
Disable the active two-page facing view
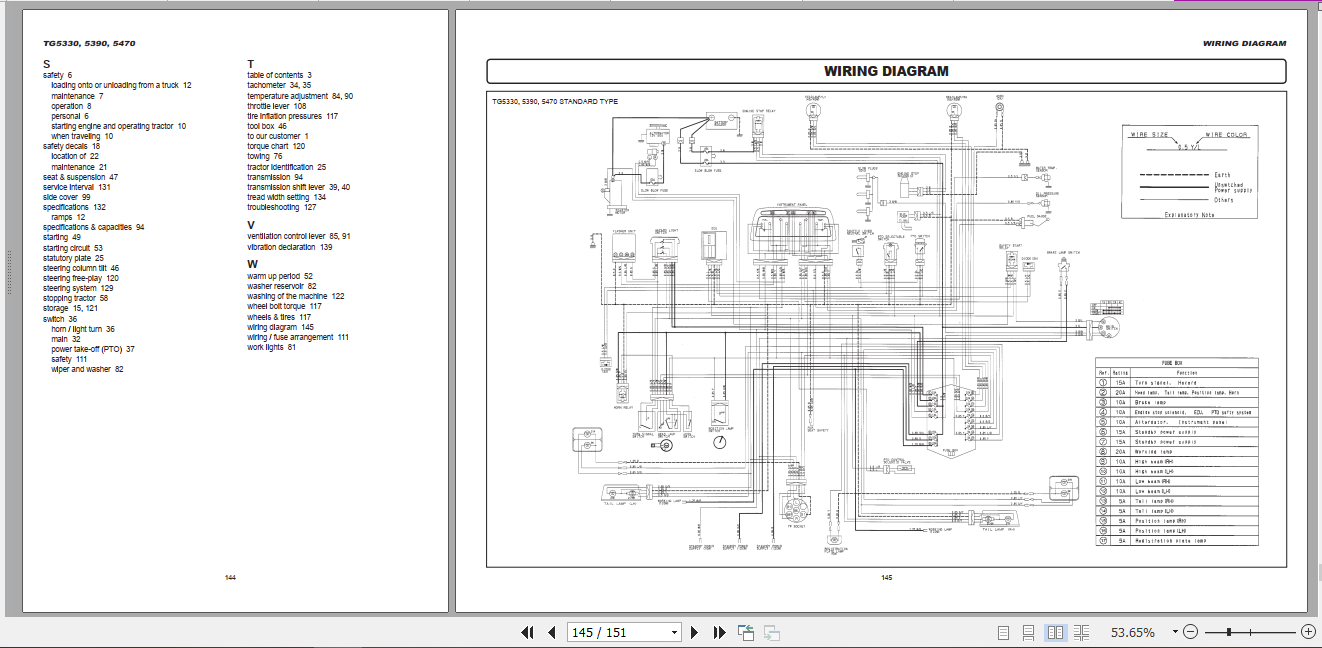coord(1055,632)
